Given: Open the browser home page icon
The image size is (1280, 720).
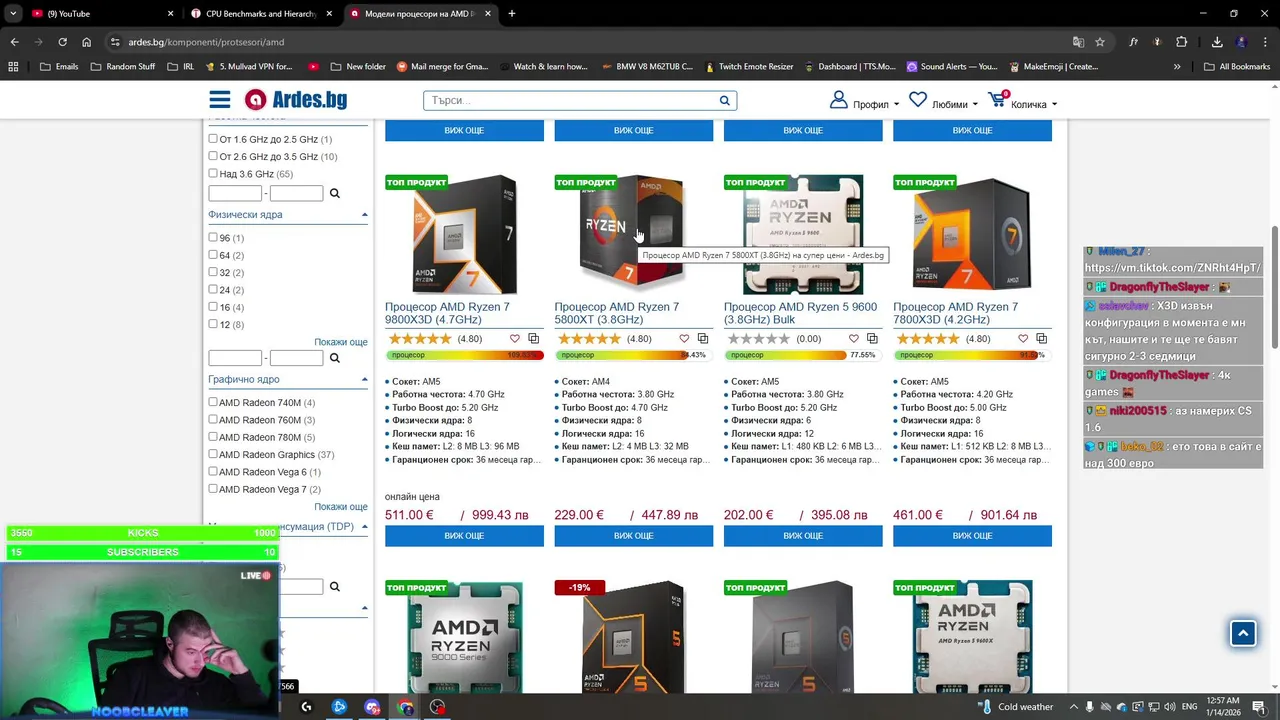Looking at the screenshot, I should coord(86,42).
